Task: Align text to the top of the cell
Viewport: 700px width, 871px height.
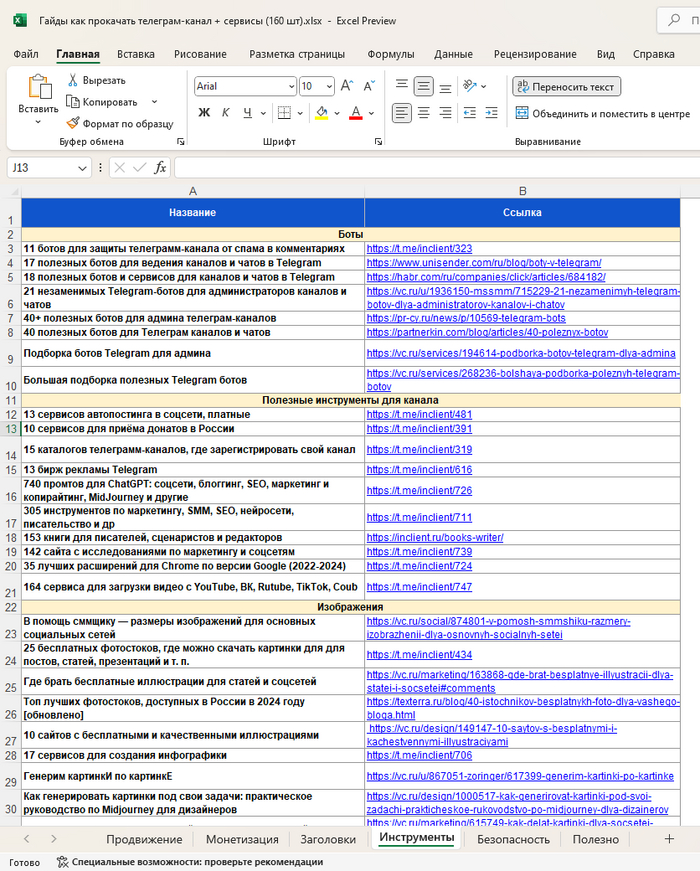Action: (402, 86)
